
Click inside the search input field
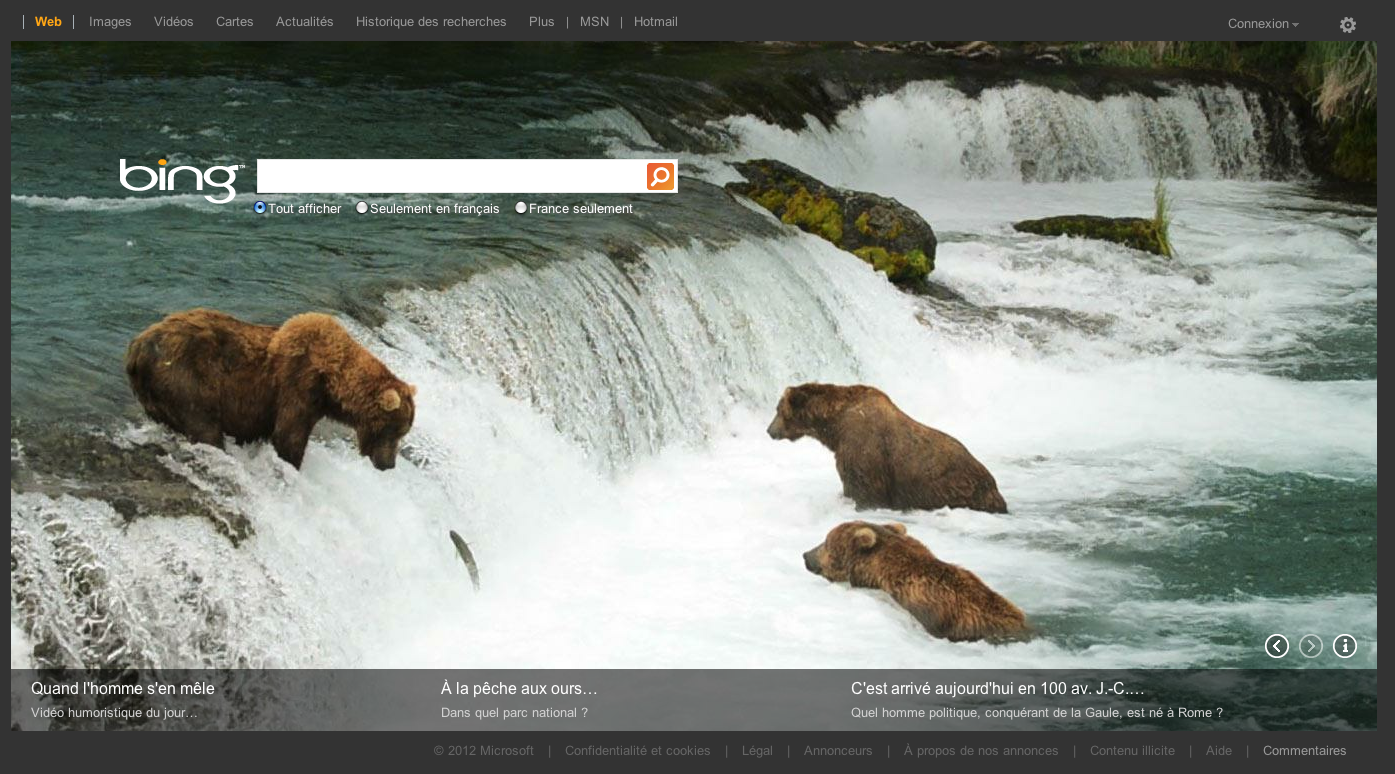pos(450,175)
